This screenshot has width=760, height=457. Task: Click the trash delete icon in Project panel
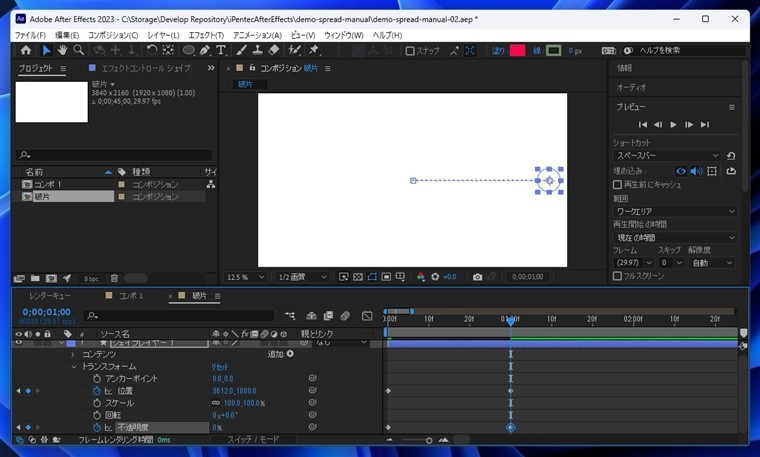pyautogui.click(x=114, y=278)
